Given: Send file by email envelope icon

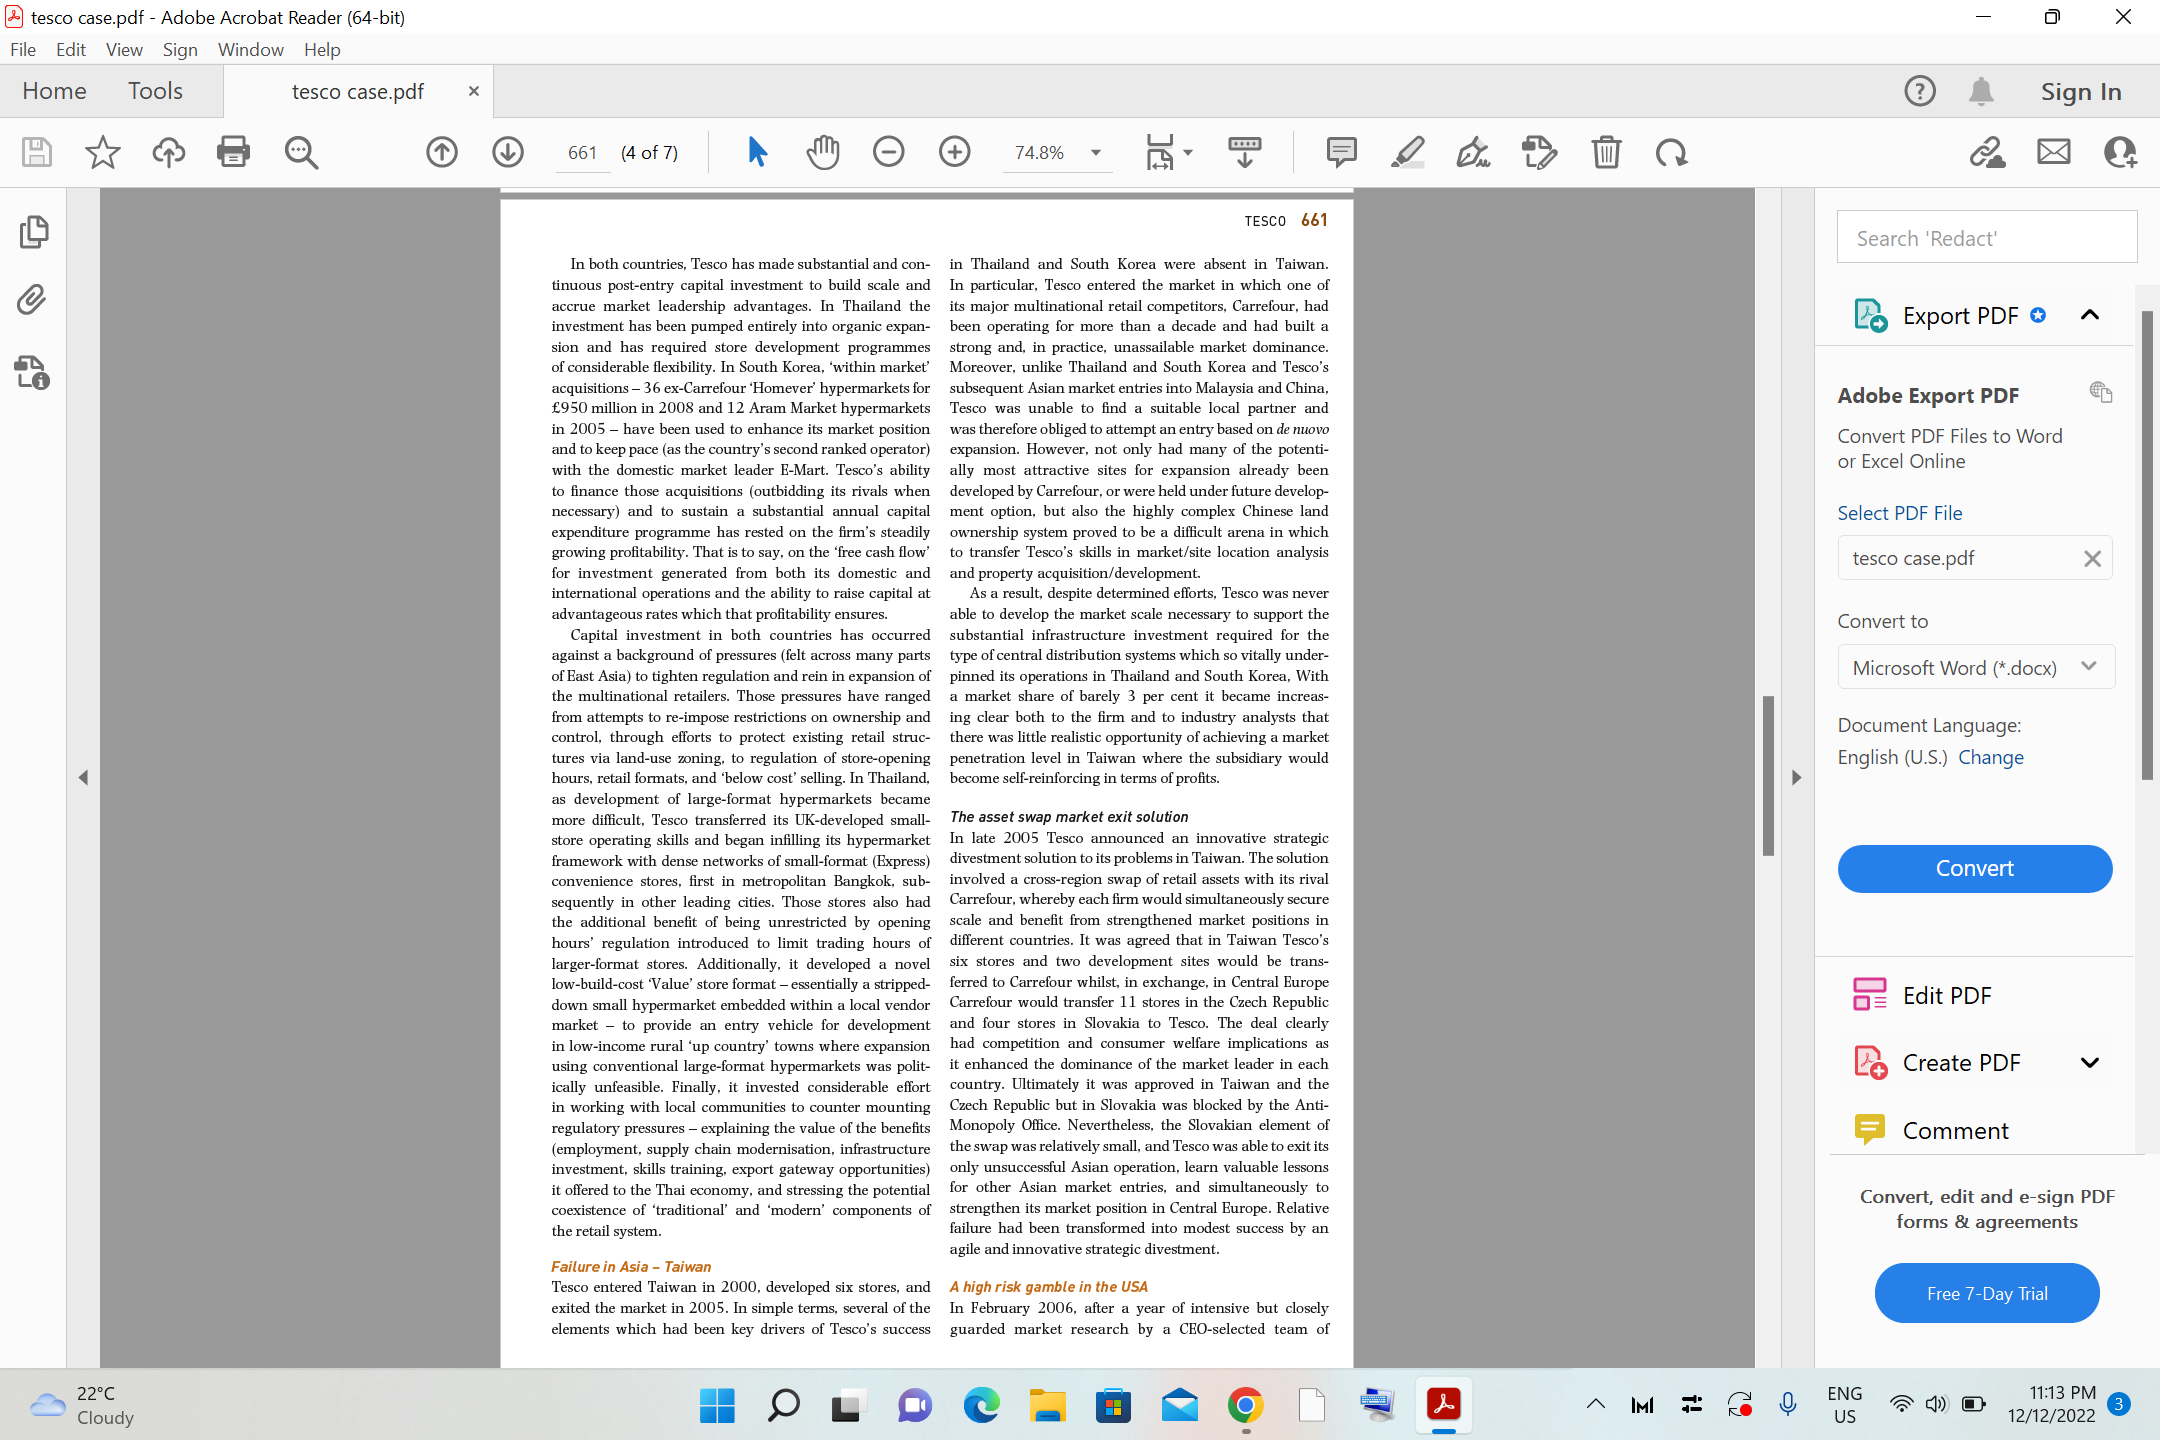Looking at the screenshot, I should [2054, 152].
